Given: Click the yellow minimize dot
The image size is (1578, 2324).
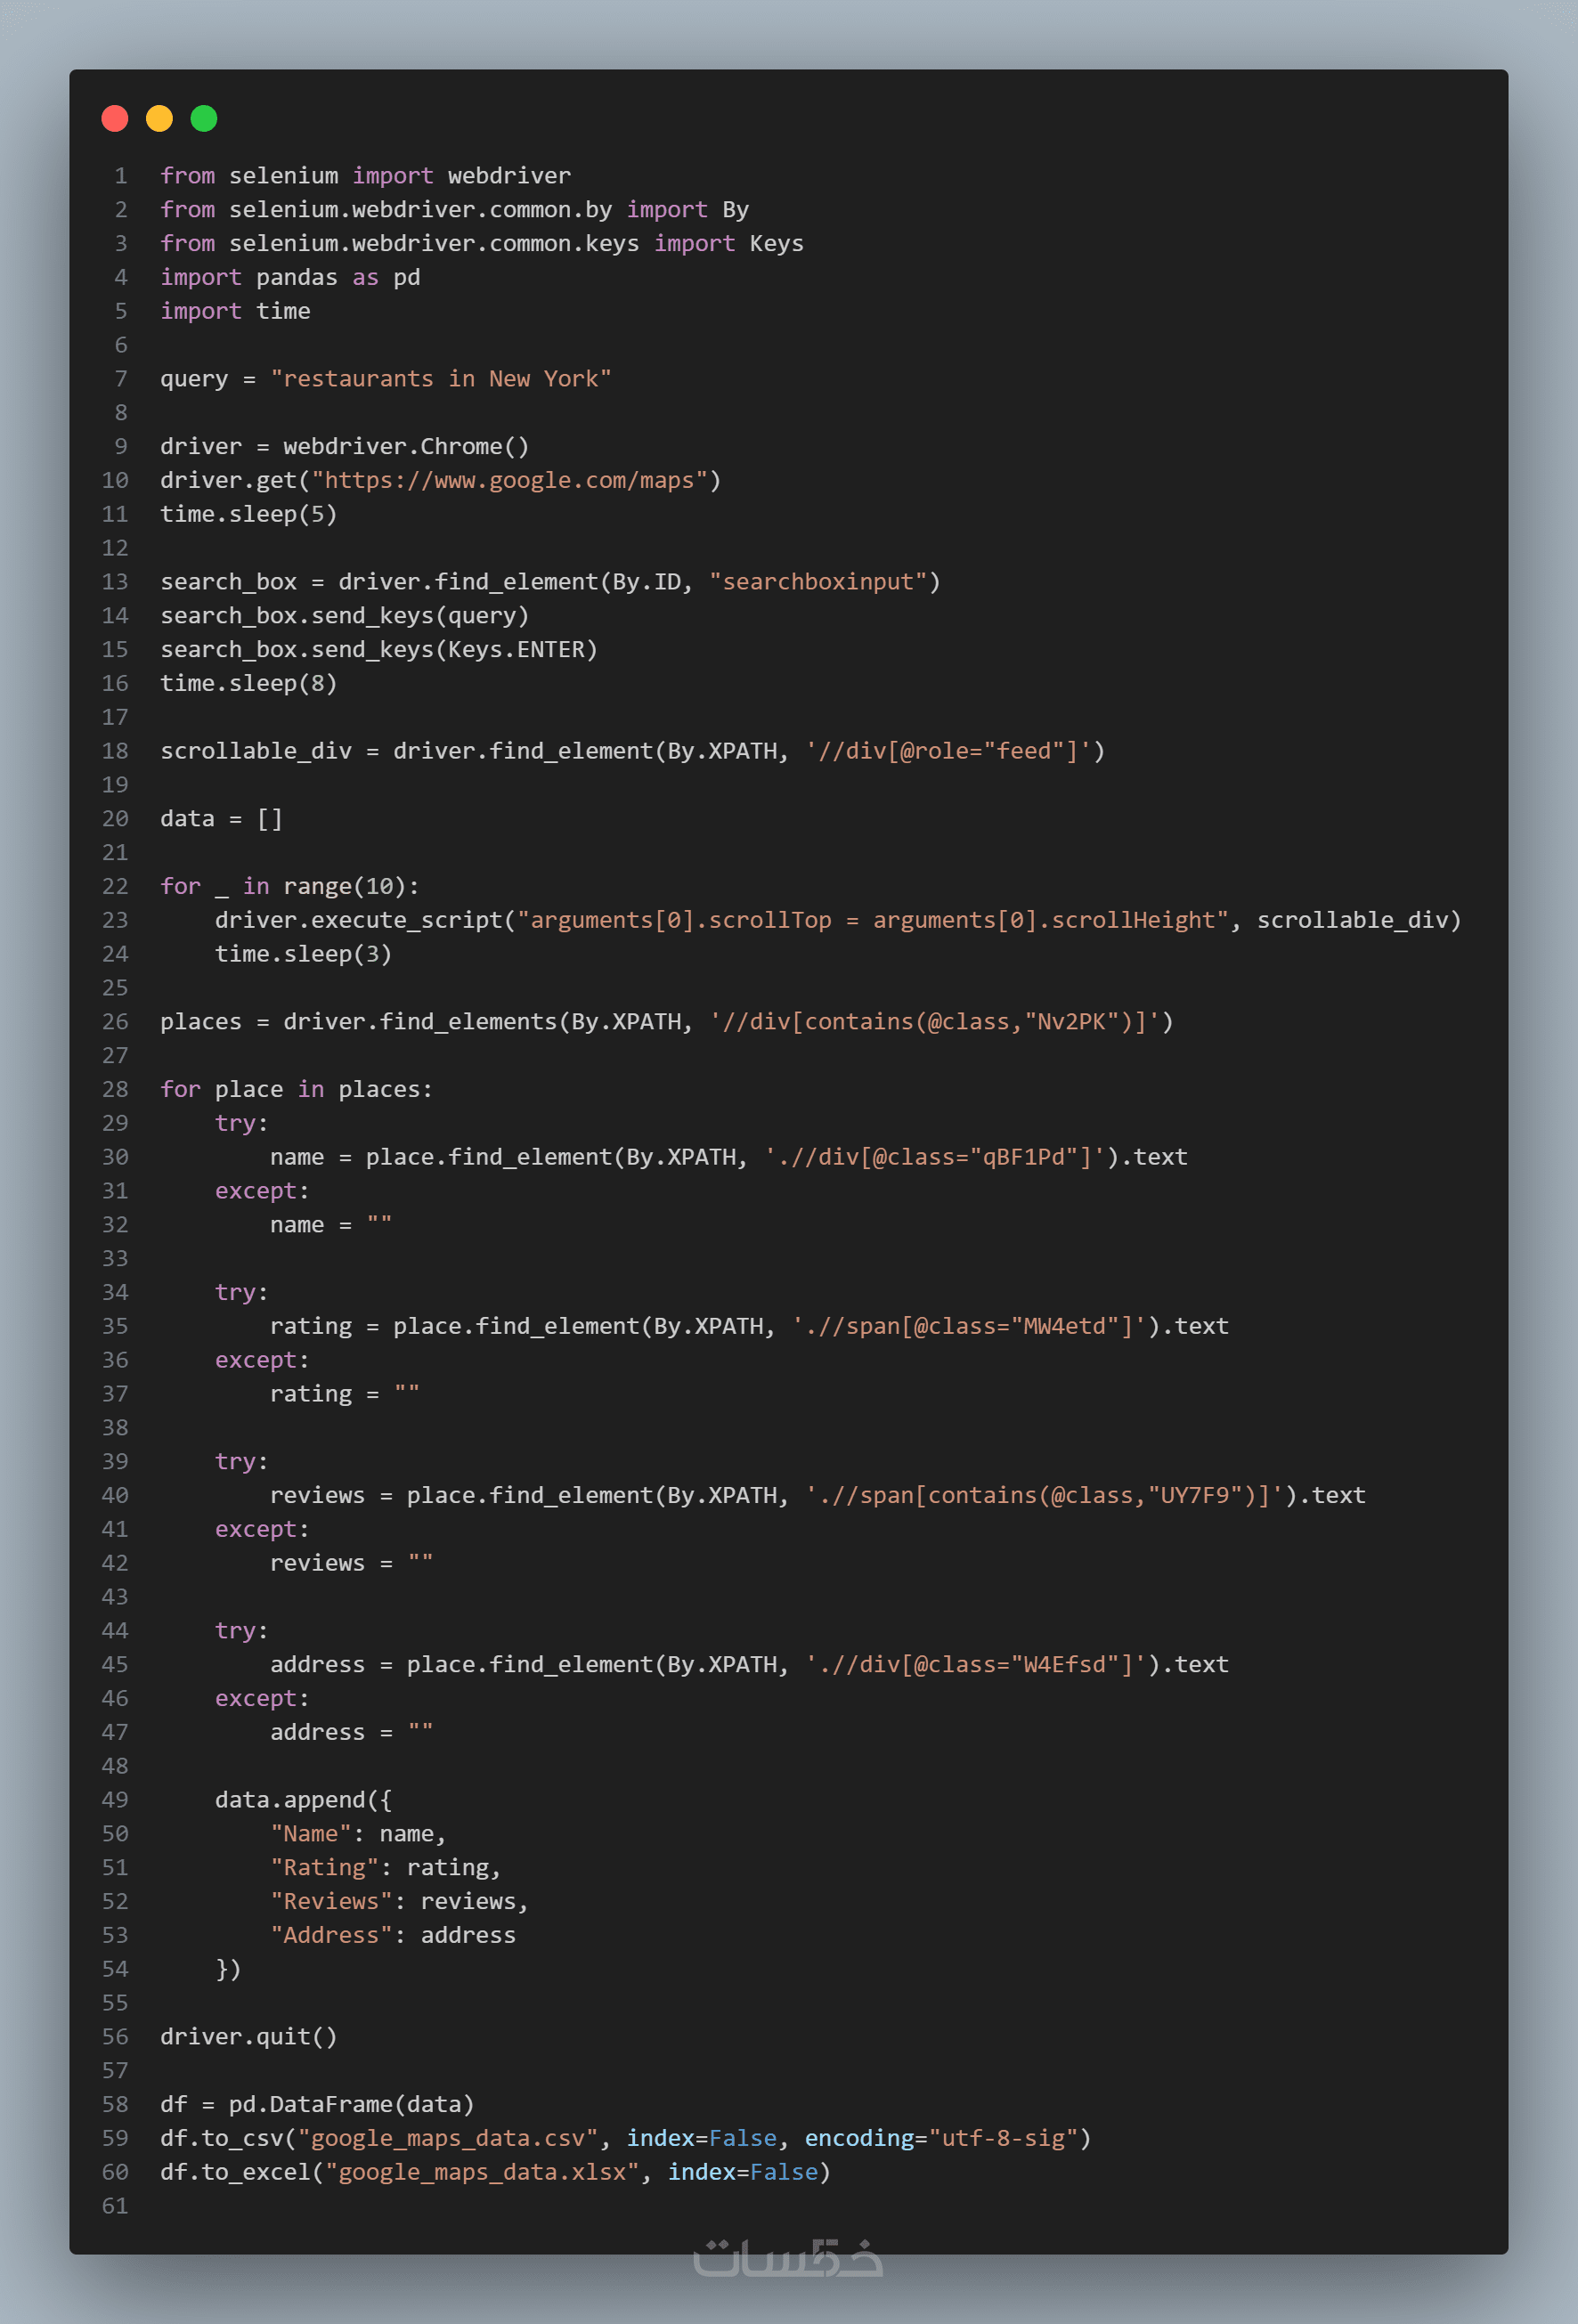Looking at the screenshot, I should [x=159, y=119].
